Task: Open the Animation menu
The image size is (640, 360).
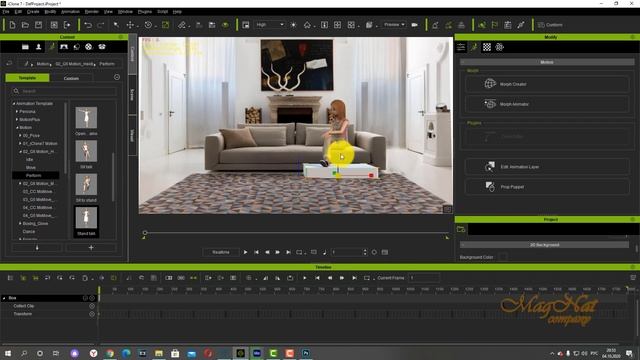Action: pos(70,12)
